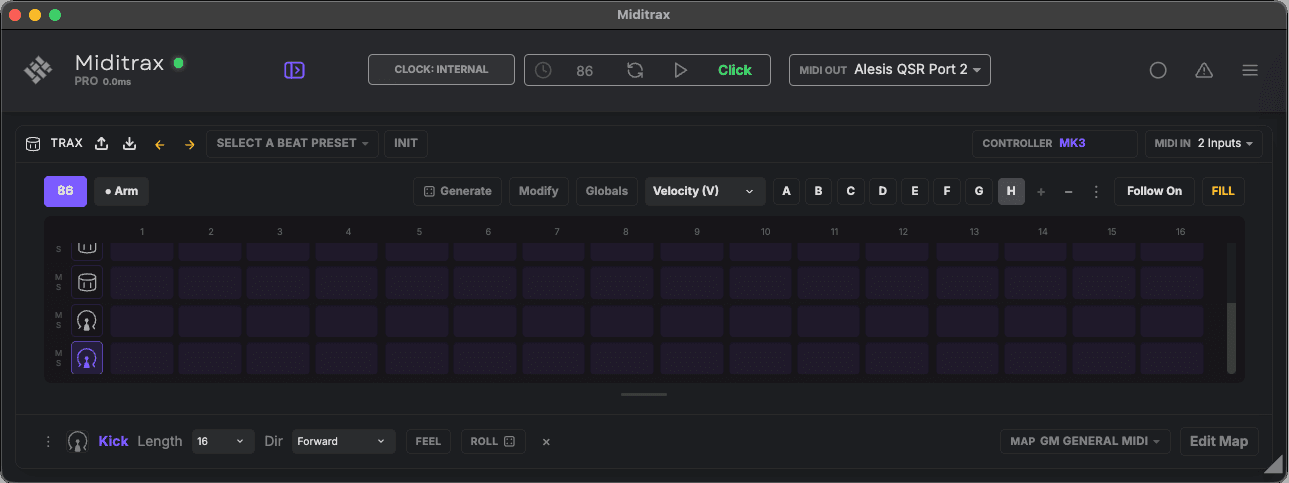Mute the unselected kick track
This screenshot has height=483, width=1289.
coord(58,314)
